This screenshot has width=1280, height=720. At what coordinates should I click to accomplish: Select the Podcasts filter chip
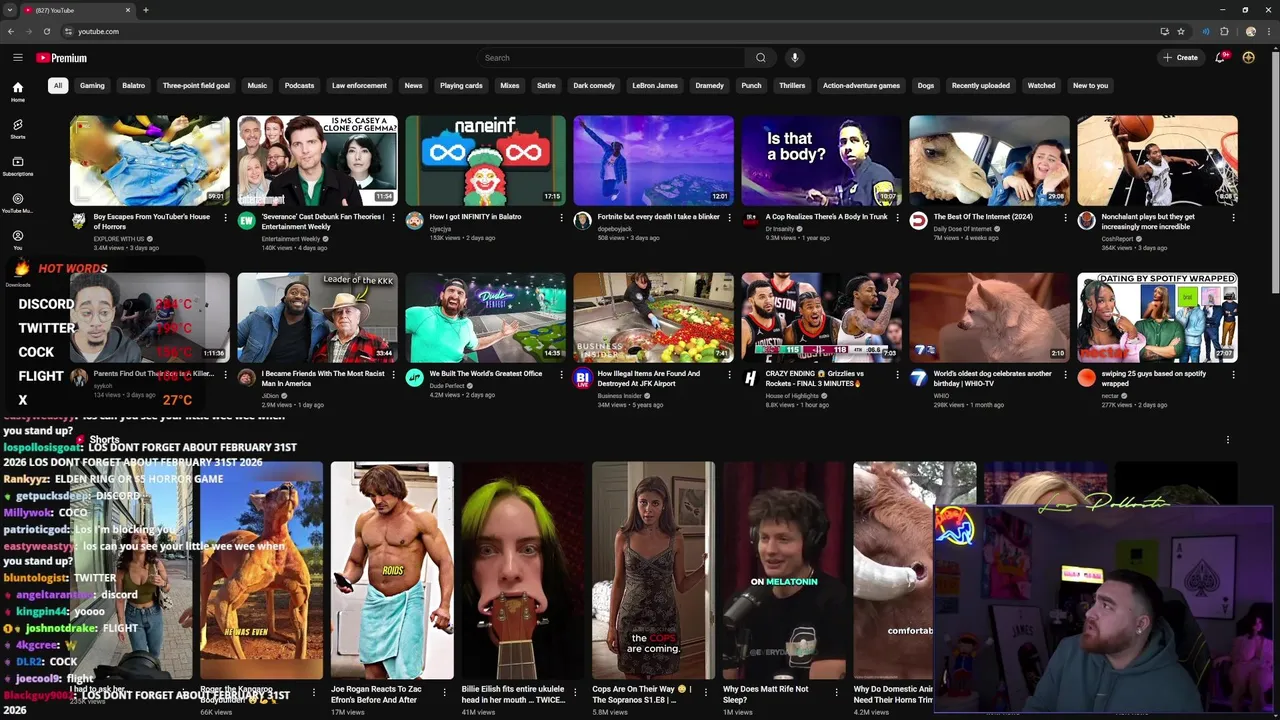click(x=299, y=86)
